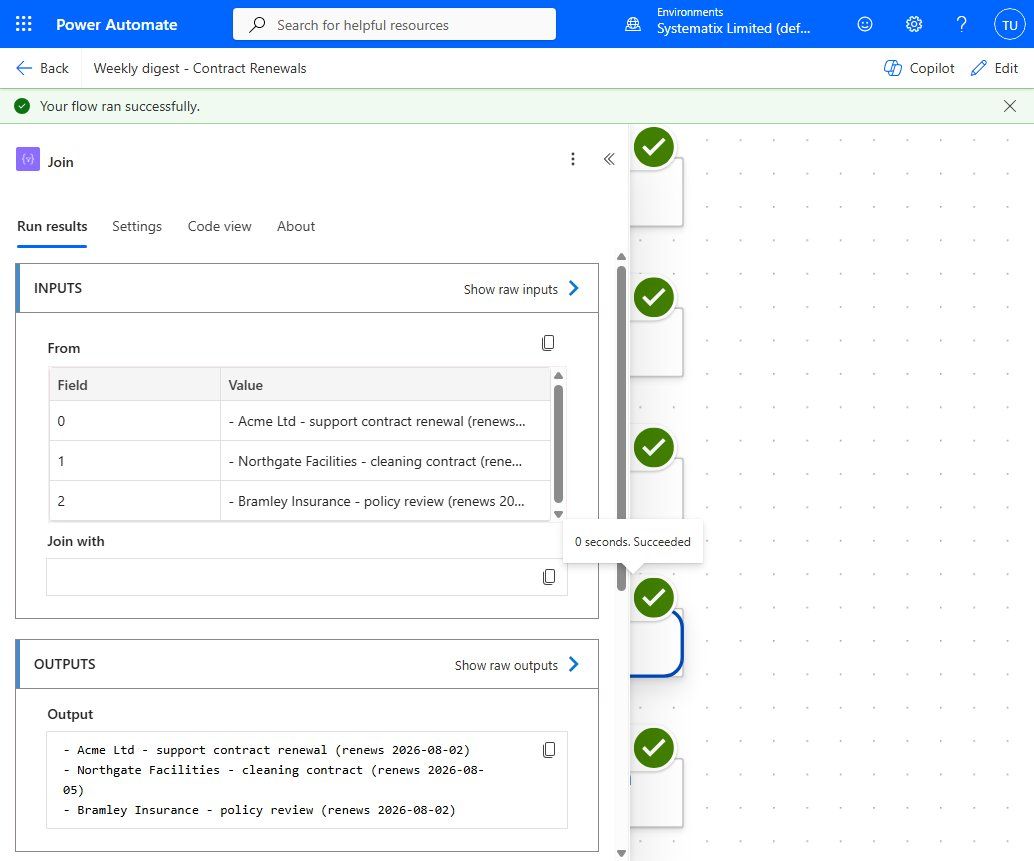This screenshot has width=1034, height=861.
Task: Click the search for helpful resources box
Action: tap(394, 24)
